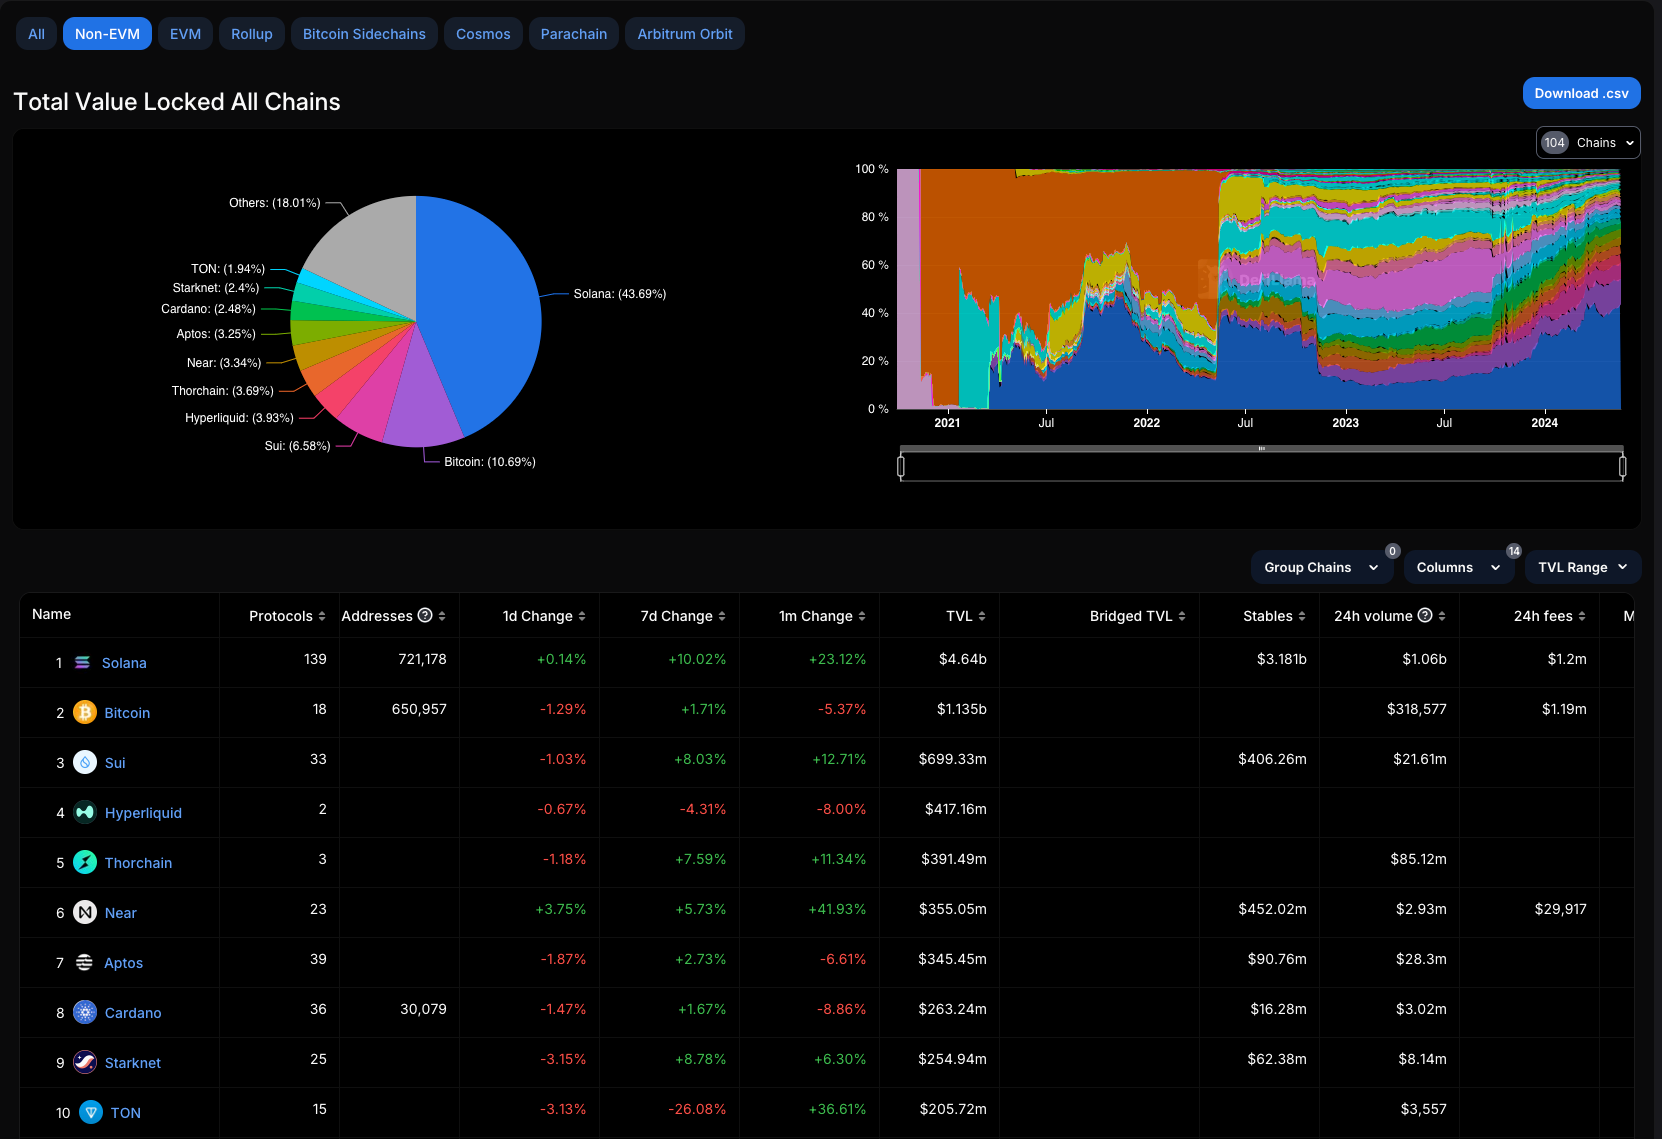1662x1139 pixels.
Task: Sort by 7d Change column arrows
Action: click(722, 616)
